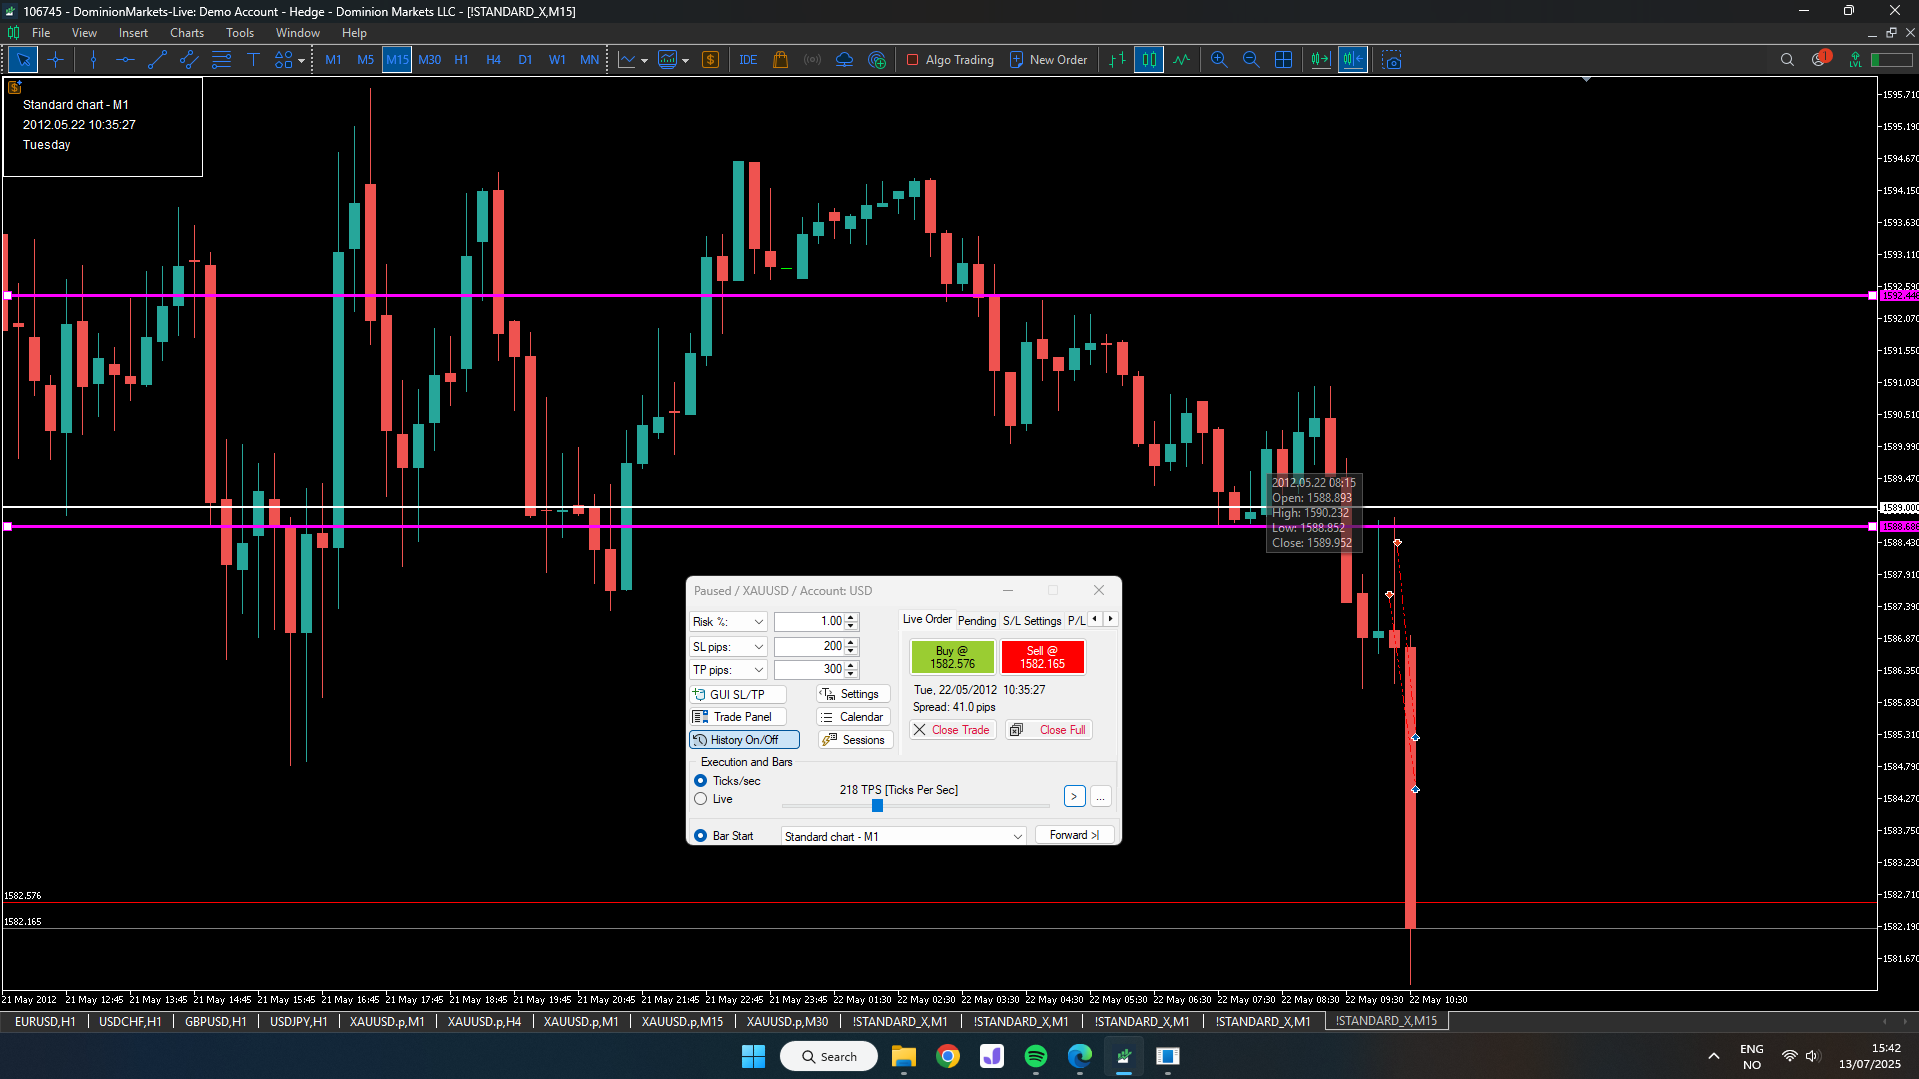The width and height of the screenshot is (1919, 1079).
Task: Switch to bar chart display
Action: (x=1117, y=60)
